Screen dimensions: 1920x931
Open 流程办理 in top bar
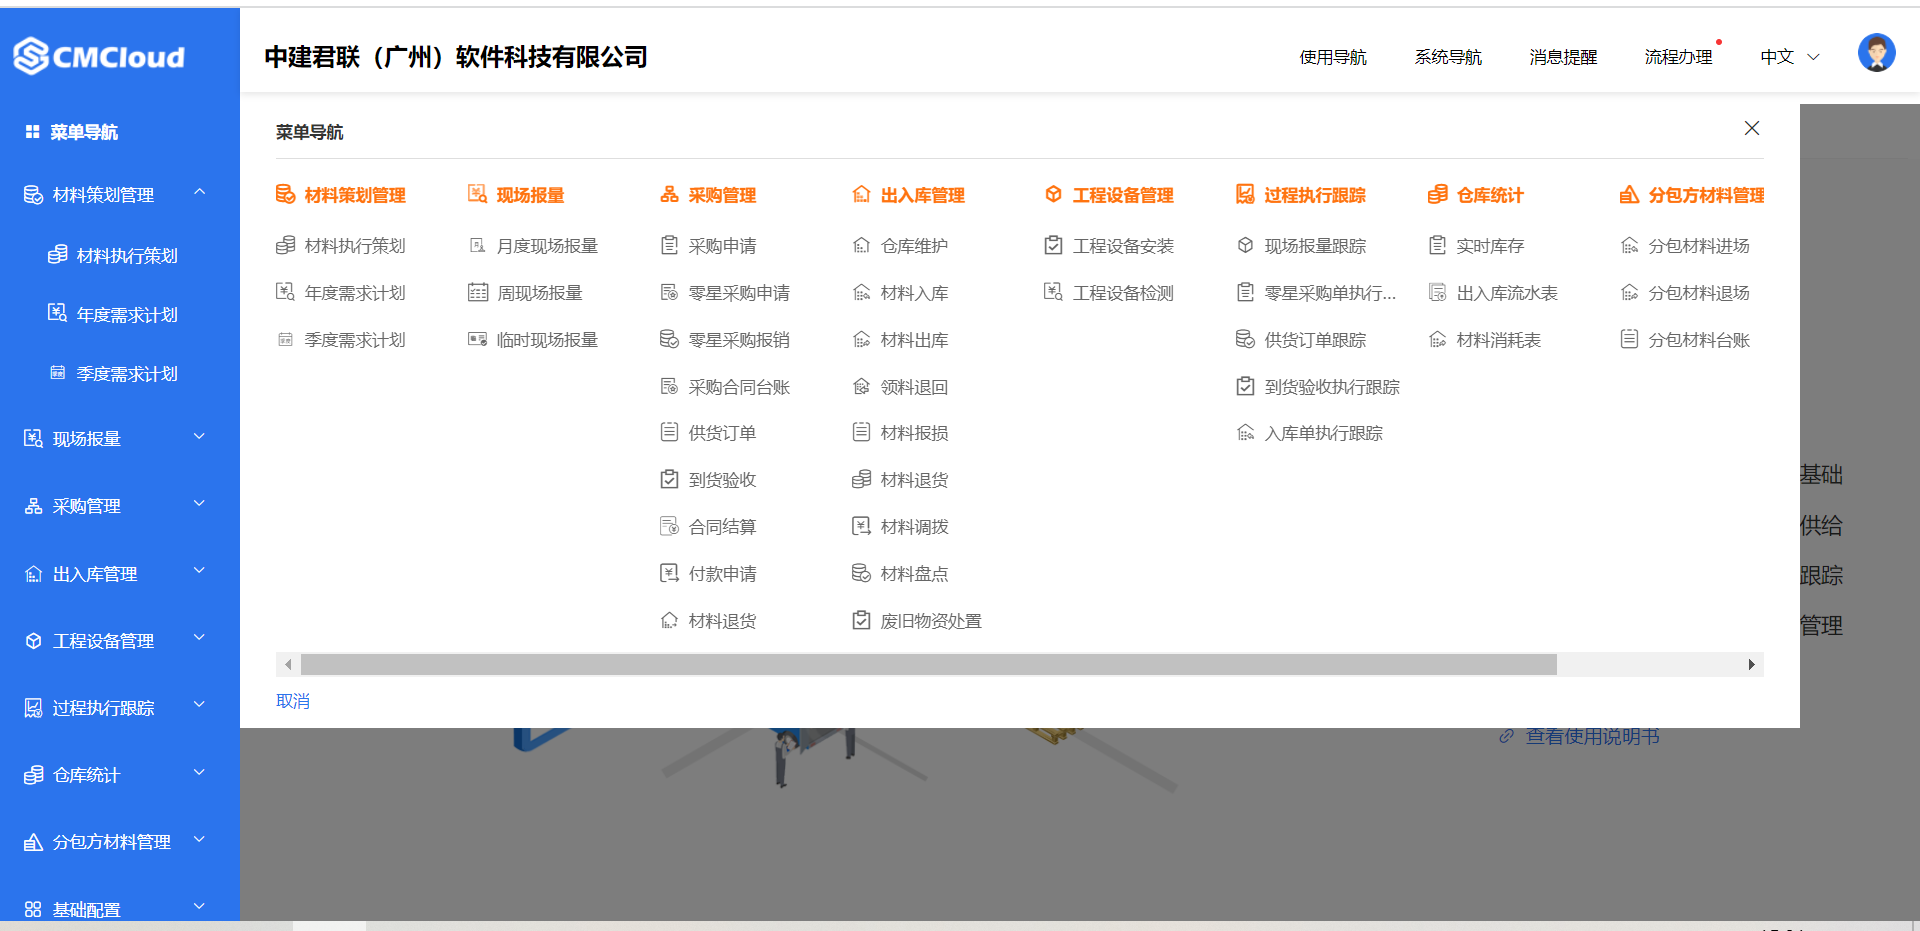coord(1678,57)
